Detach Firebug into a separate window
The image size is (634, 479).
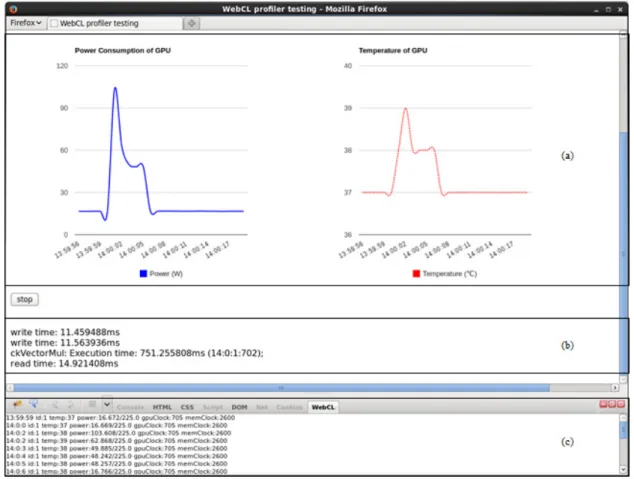click(x=612, y=404)
